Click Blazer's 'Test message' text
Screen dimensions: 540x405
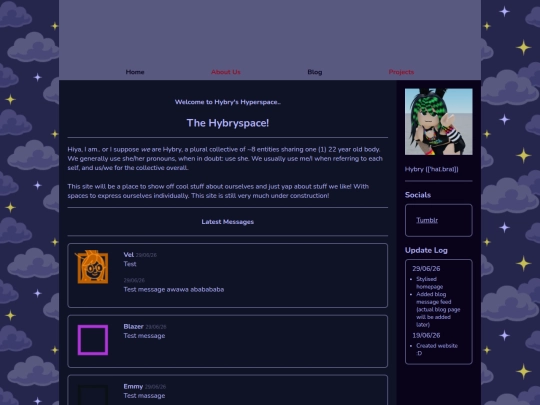pos(144,336)
